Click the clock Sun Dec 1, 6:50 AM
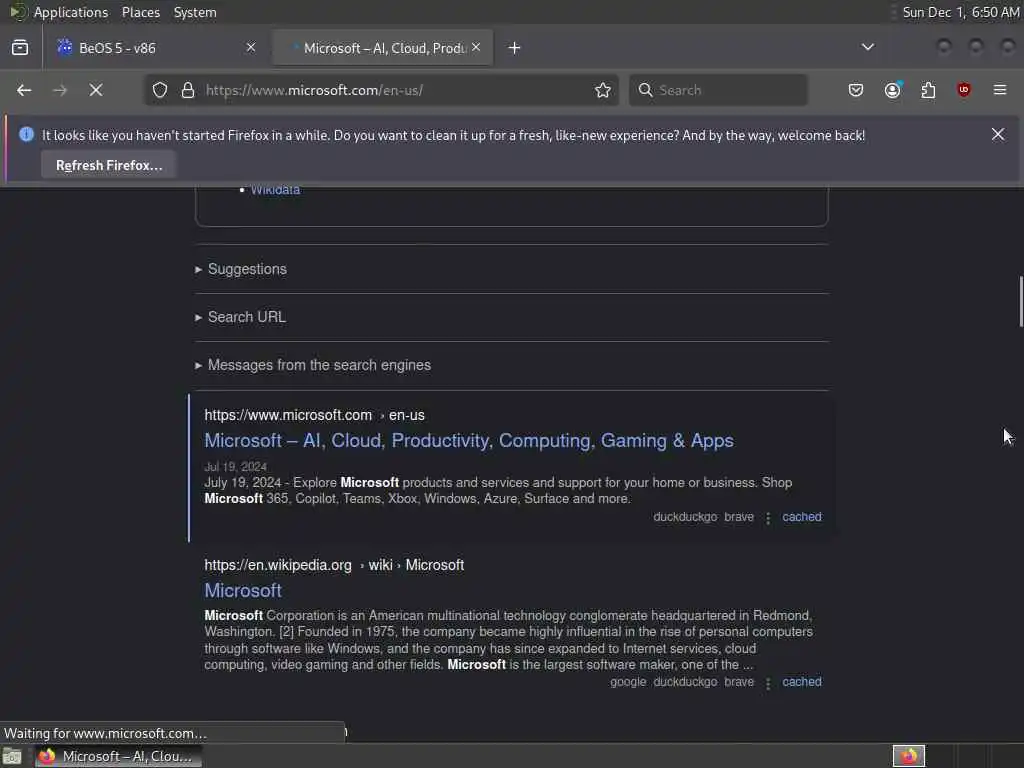Image resolution: width=1024 pixels, height=768 pixels. click(x=960, y=12)
